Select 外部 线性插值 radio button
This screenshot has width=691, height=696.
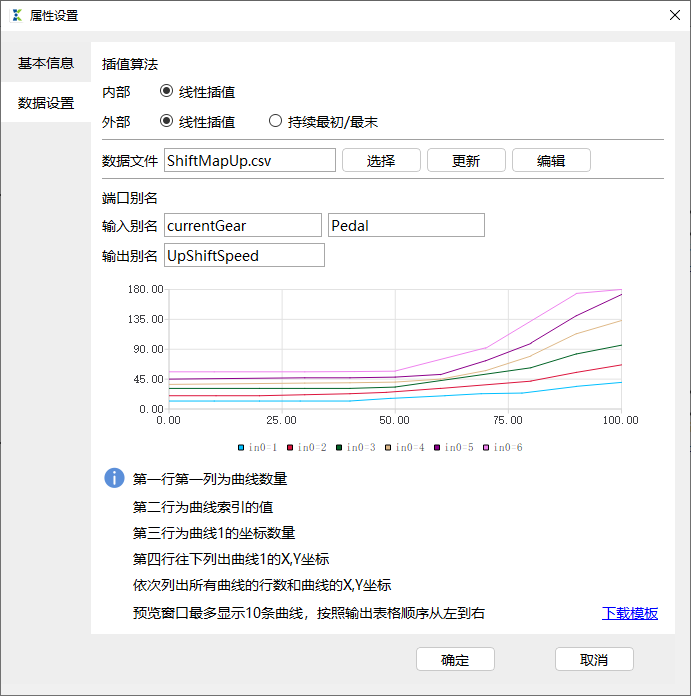166,121
